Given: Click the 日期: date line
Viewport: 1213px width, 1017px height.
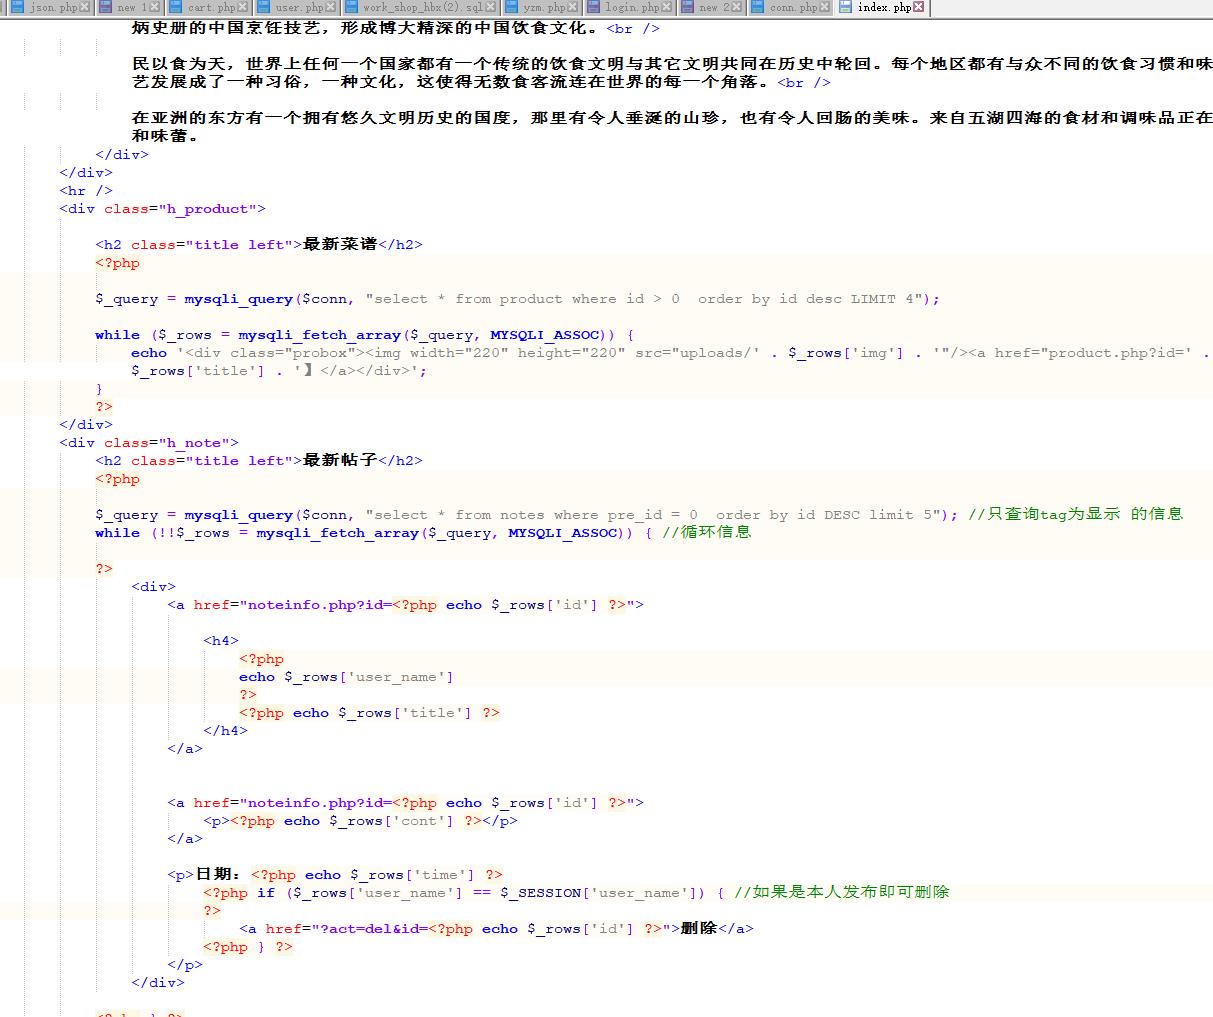Looking at the screenshot, I should 335,875.
